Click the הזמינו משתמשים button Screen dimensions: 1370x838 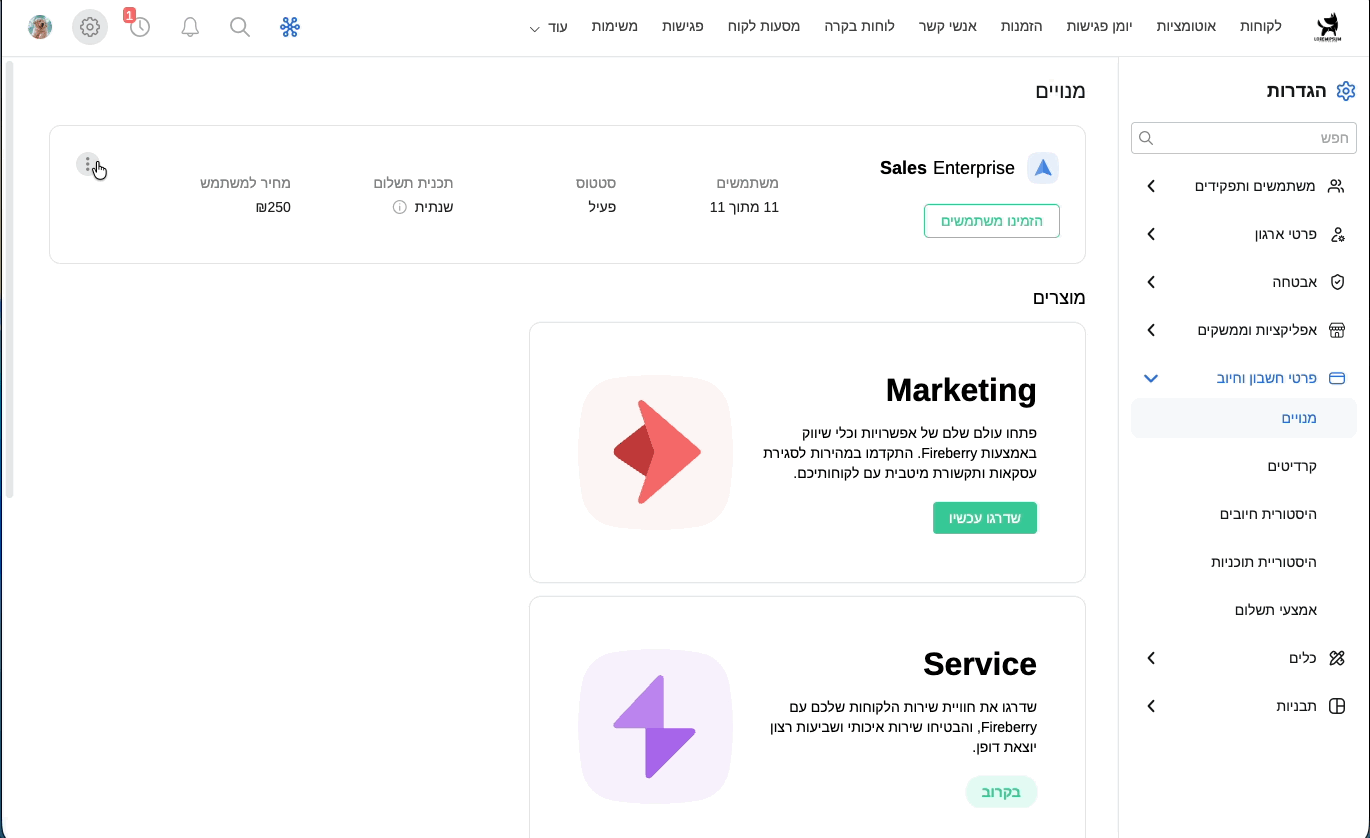point(991,221)
